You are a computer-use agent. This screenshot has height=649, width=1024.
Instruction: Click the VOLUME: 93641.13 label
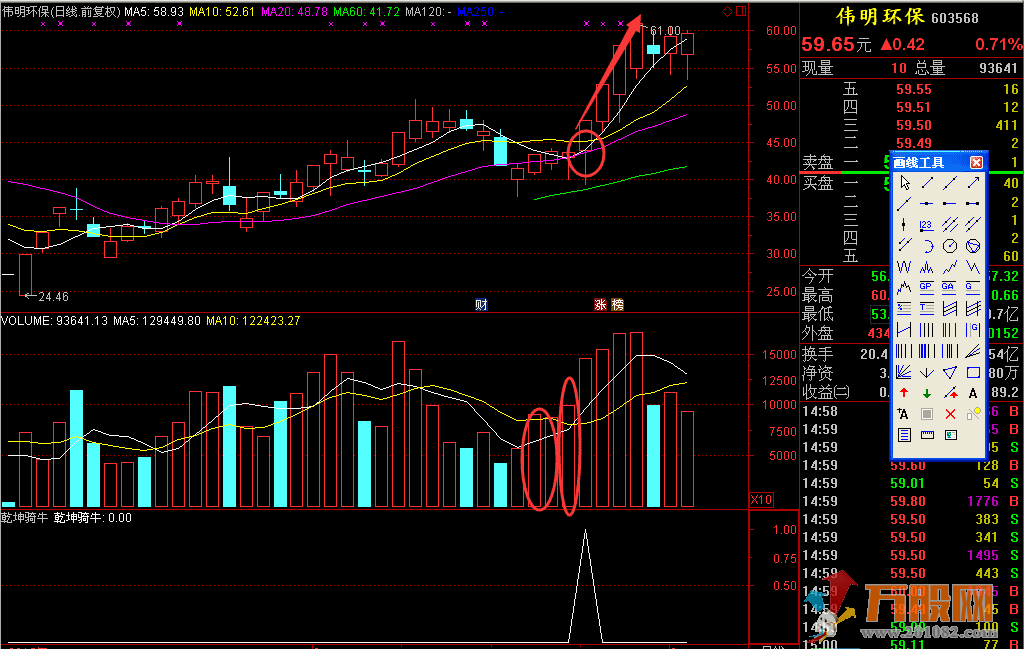tap(54, 321)
